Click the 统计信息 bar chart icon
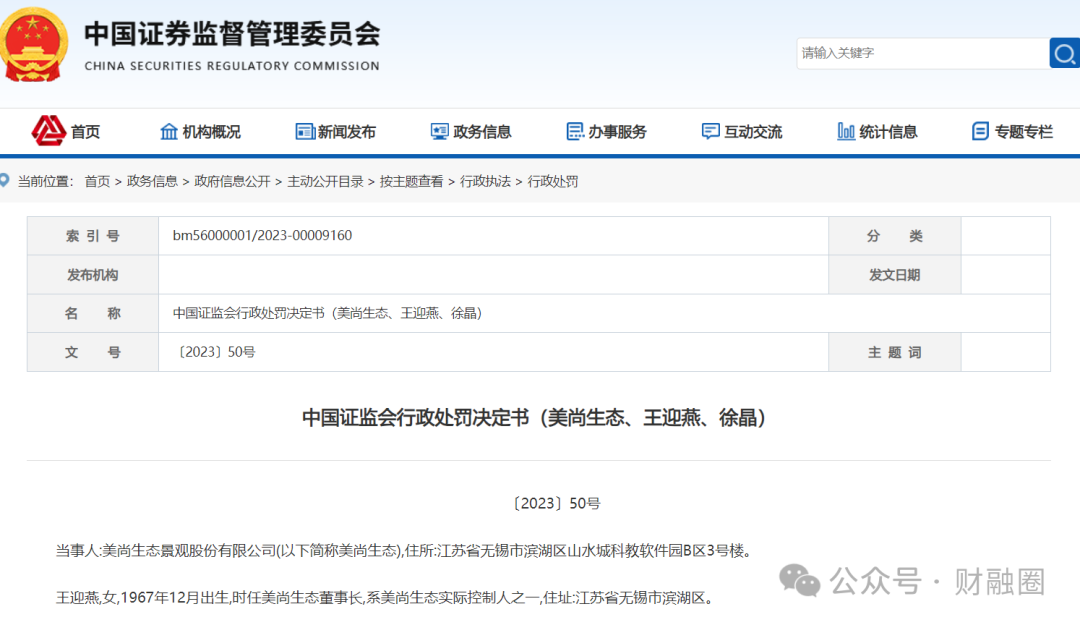The height and width of the screenshot is (625, 1080). coord(846,131)
